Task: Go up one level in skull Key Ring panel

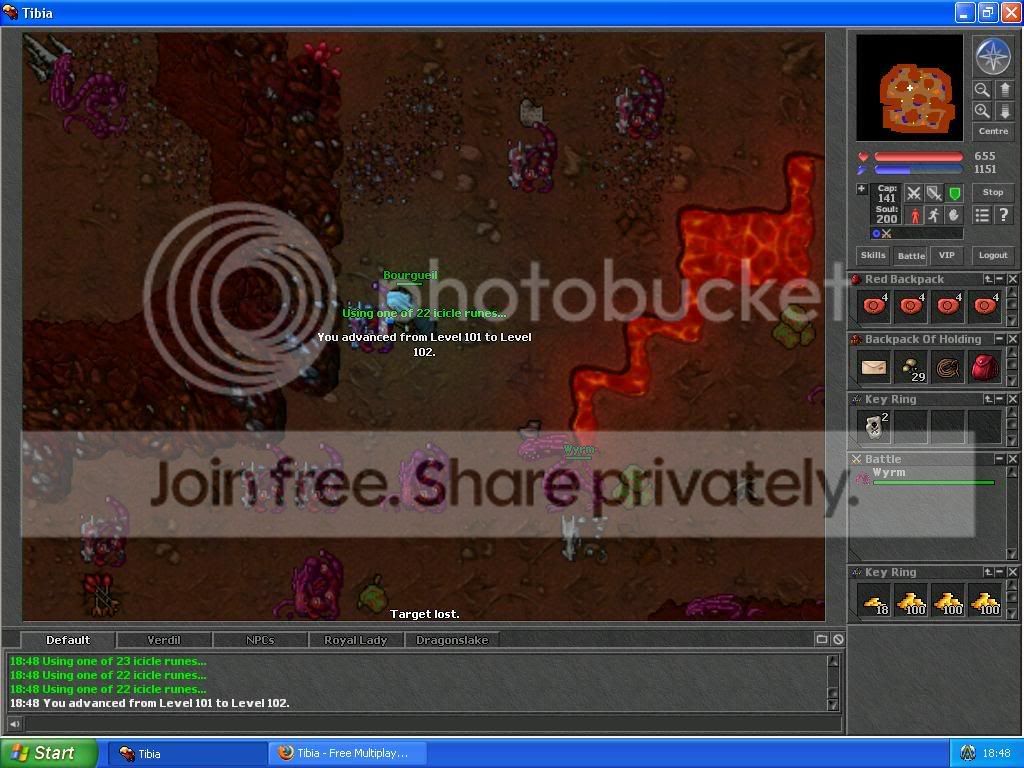Action: (x=989, y=399)
